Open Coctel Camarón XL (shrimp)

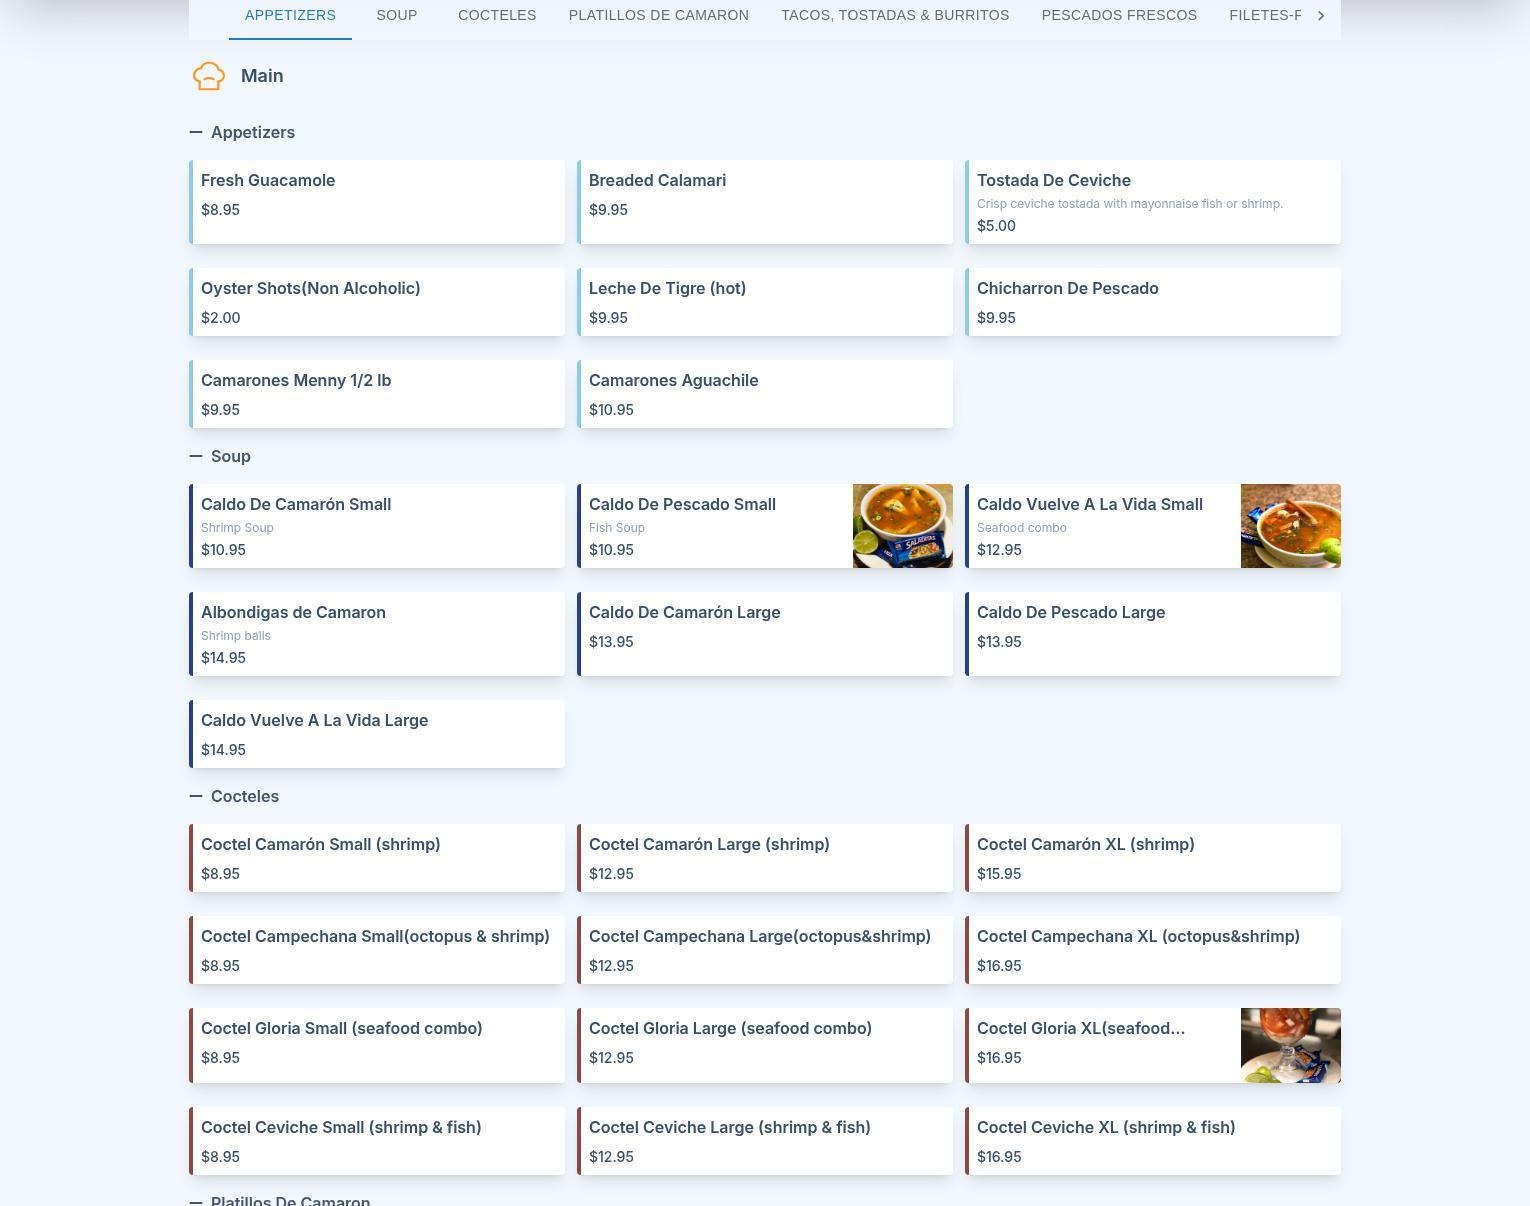[x=1153, y=858]
